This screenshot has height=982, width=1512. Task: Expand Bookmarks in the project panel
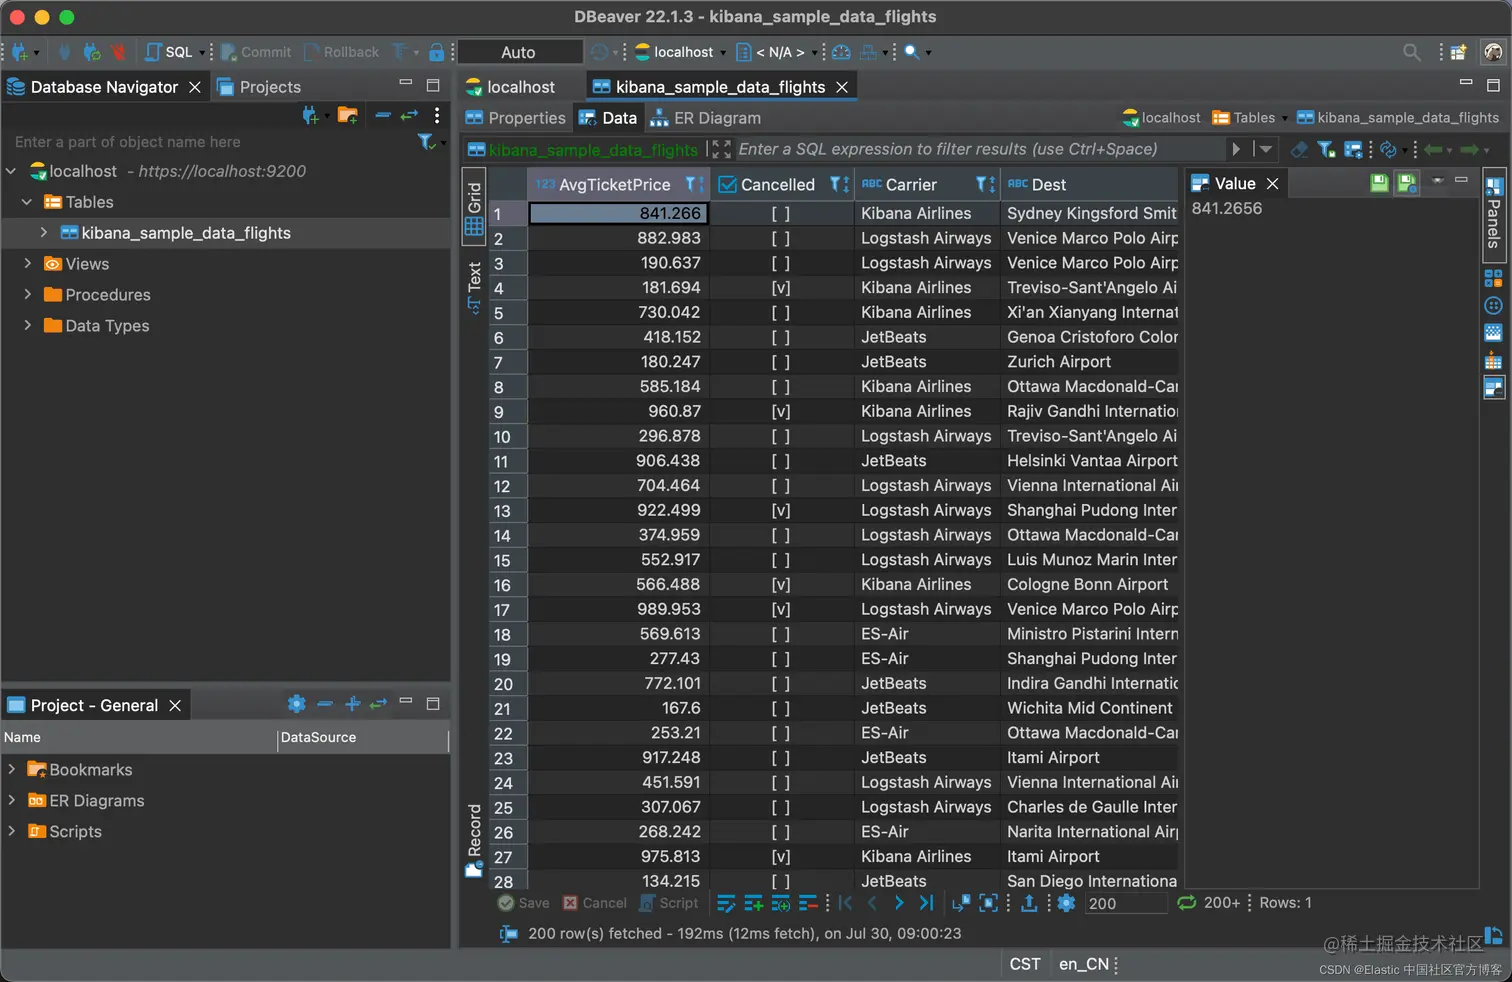[x=11, y=770]
